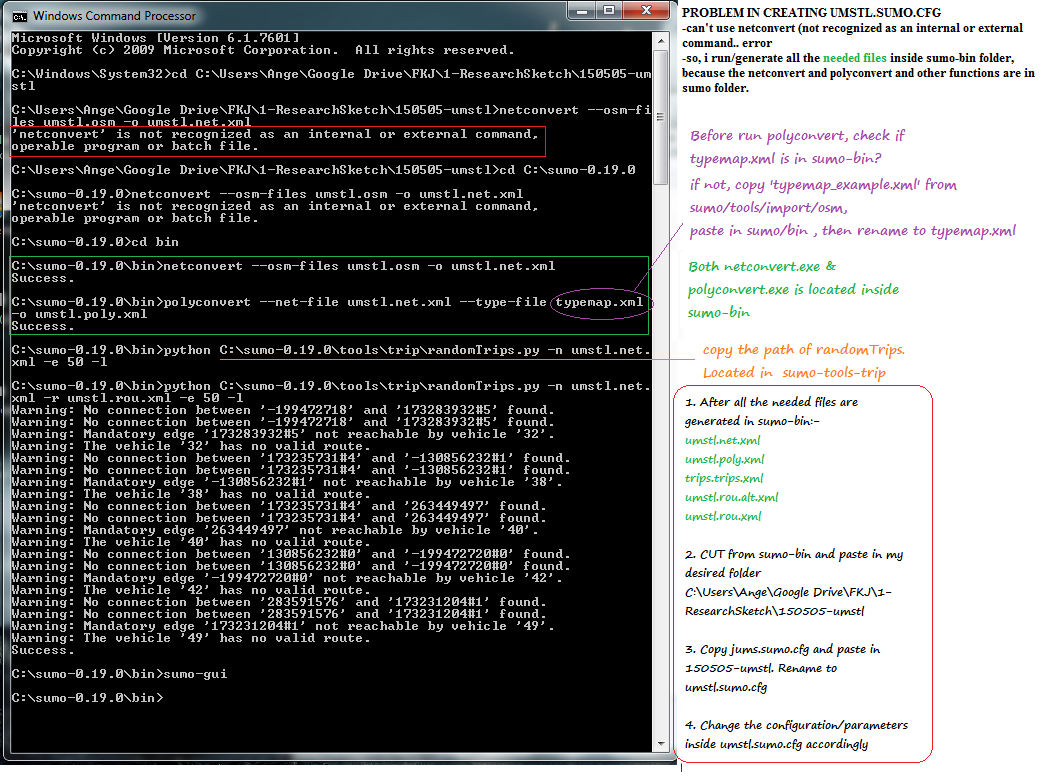
Task: Click 'Both netconvert.exe &' green note
Action: [762, 267]
